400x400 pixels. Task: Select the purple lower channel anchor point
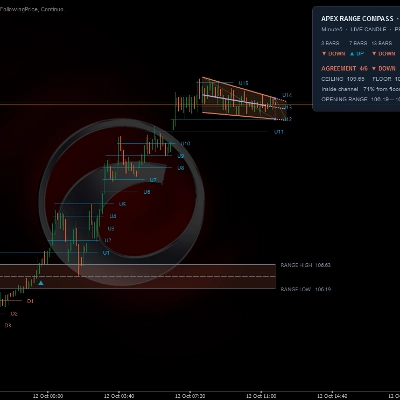pos(275,119)
